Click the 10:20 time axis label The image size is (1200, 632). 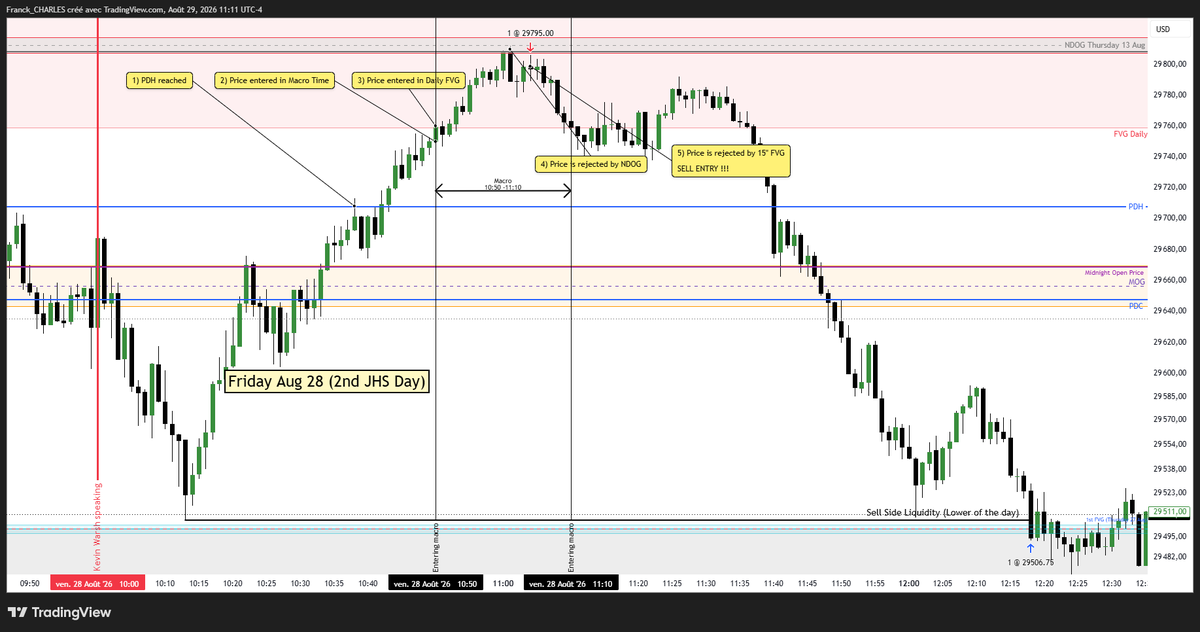[x=233, y=583]
